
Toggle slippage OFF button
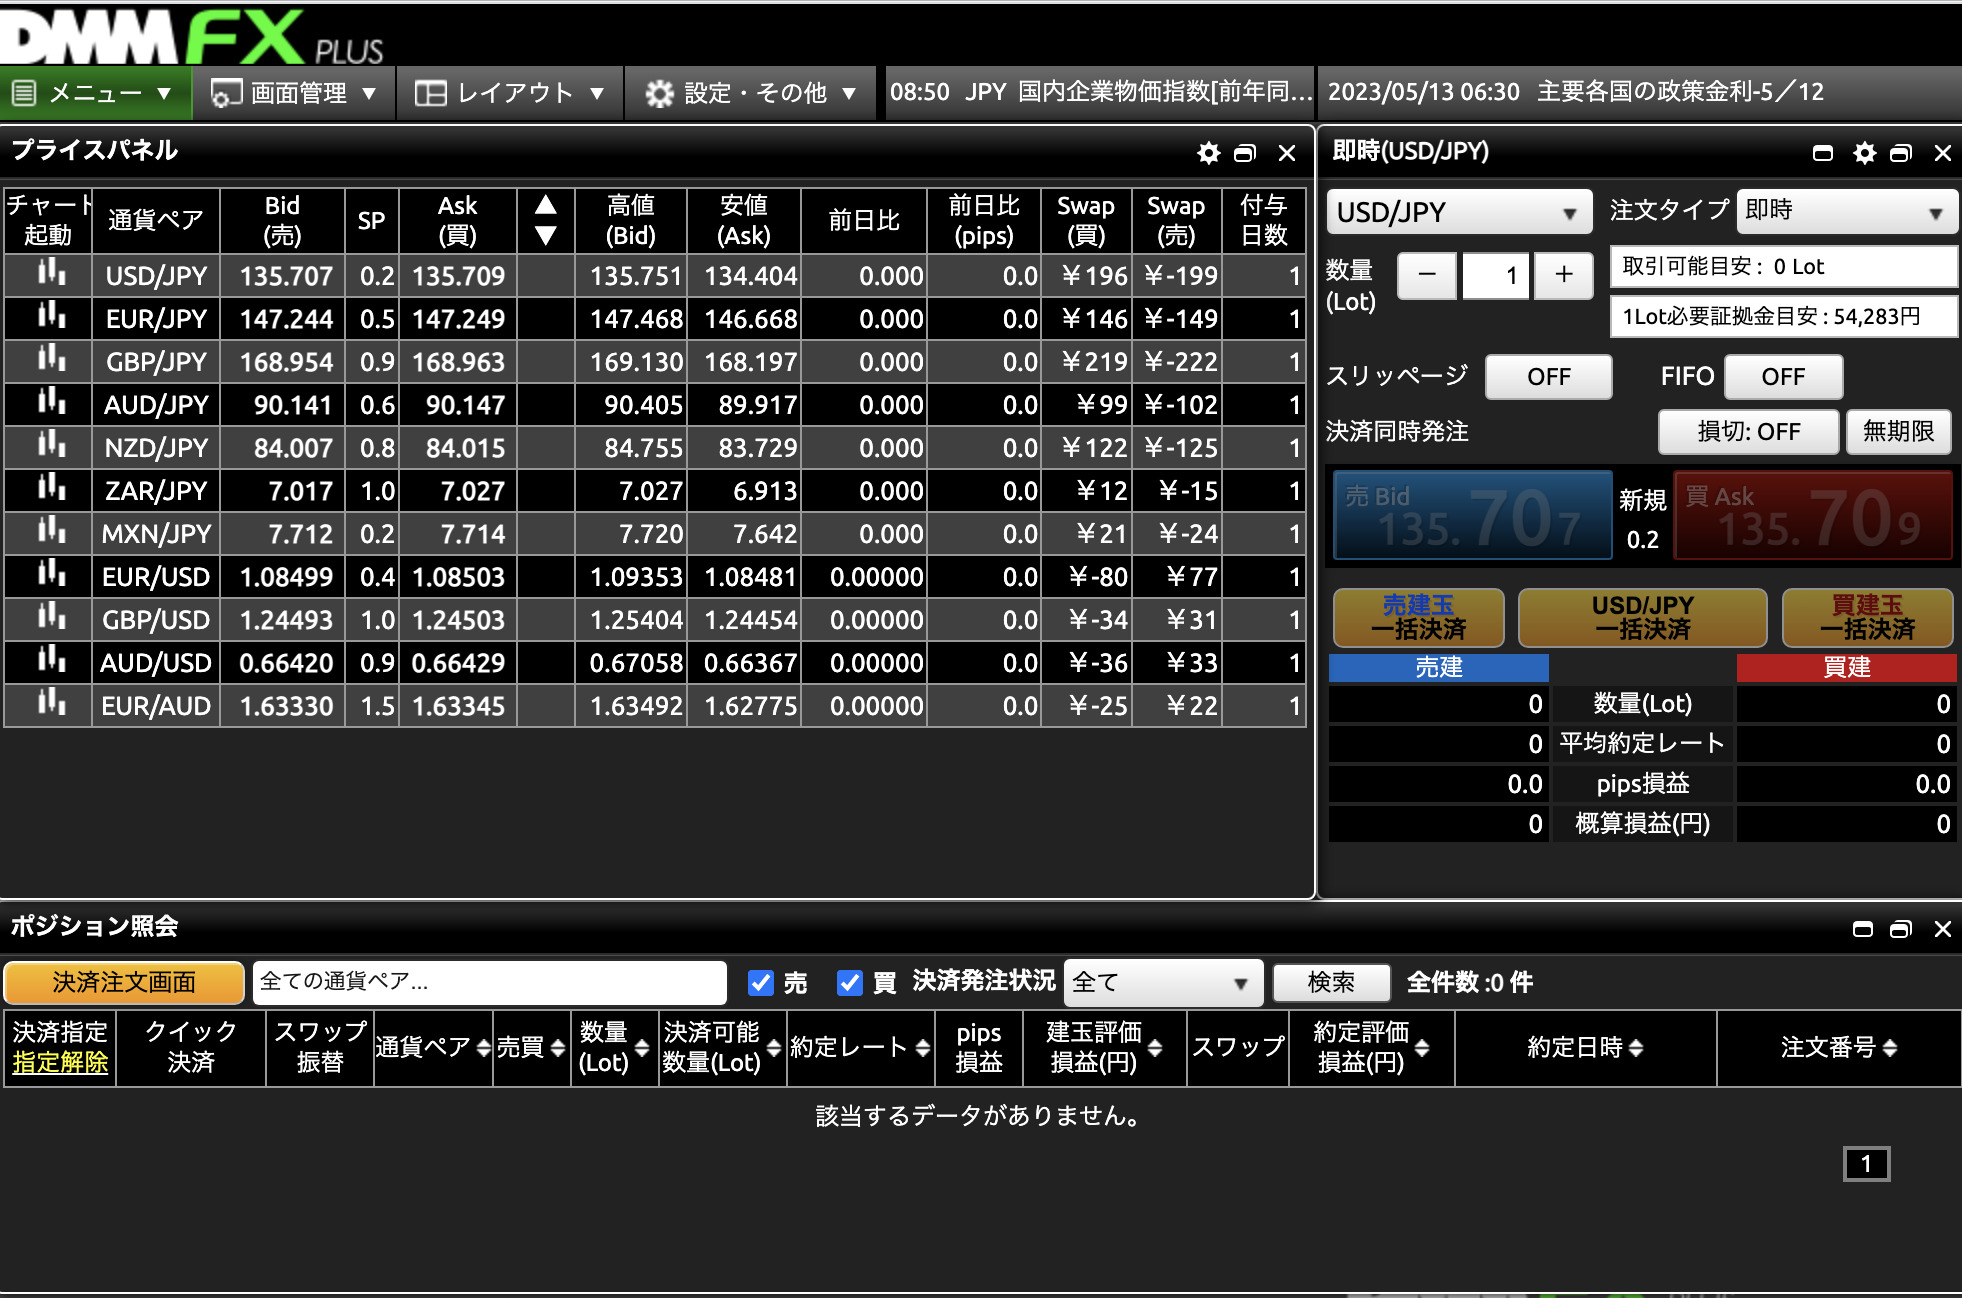click(x=1548, y=377)
